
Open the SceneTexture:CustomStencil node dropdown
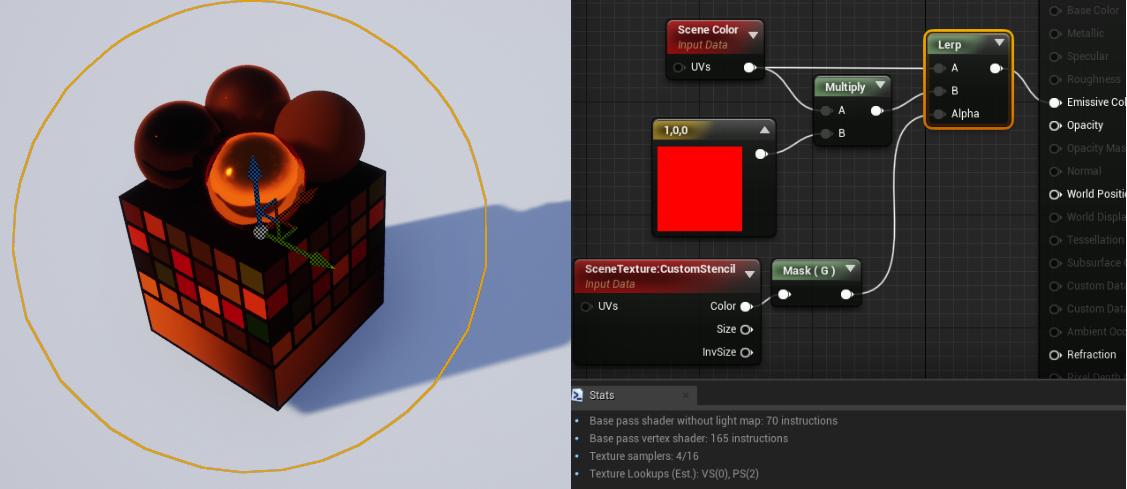[x=750, y=273]
